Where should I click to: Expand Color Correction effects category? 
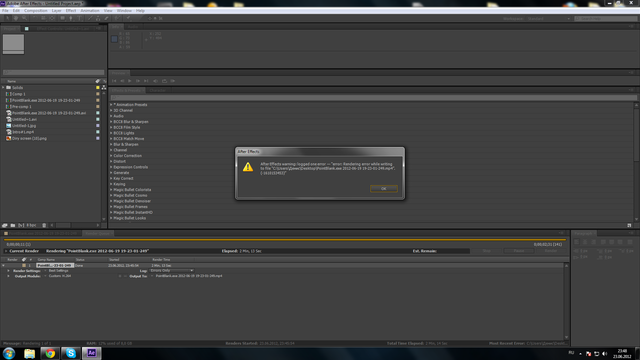click(111, 156)
